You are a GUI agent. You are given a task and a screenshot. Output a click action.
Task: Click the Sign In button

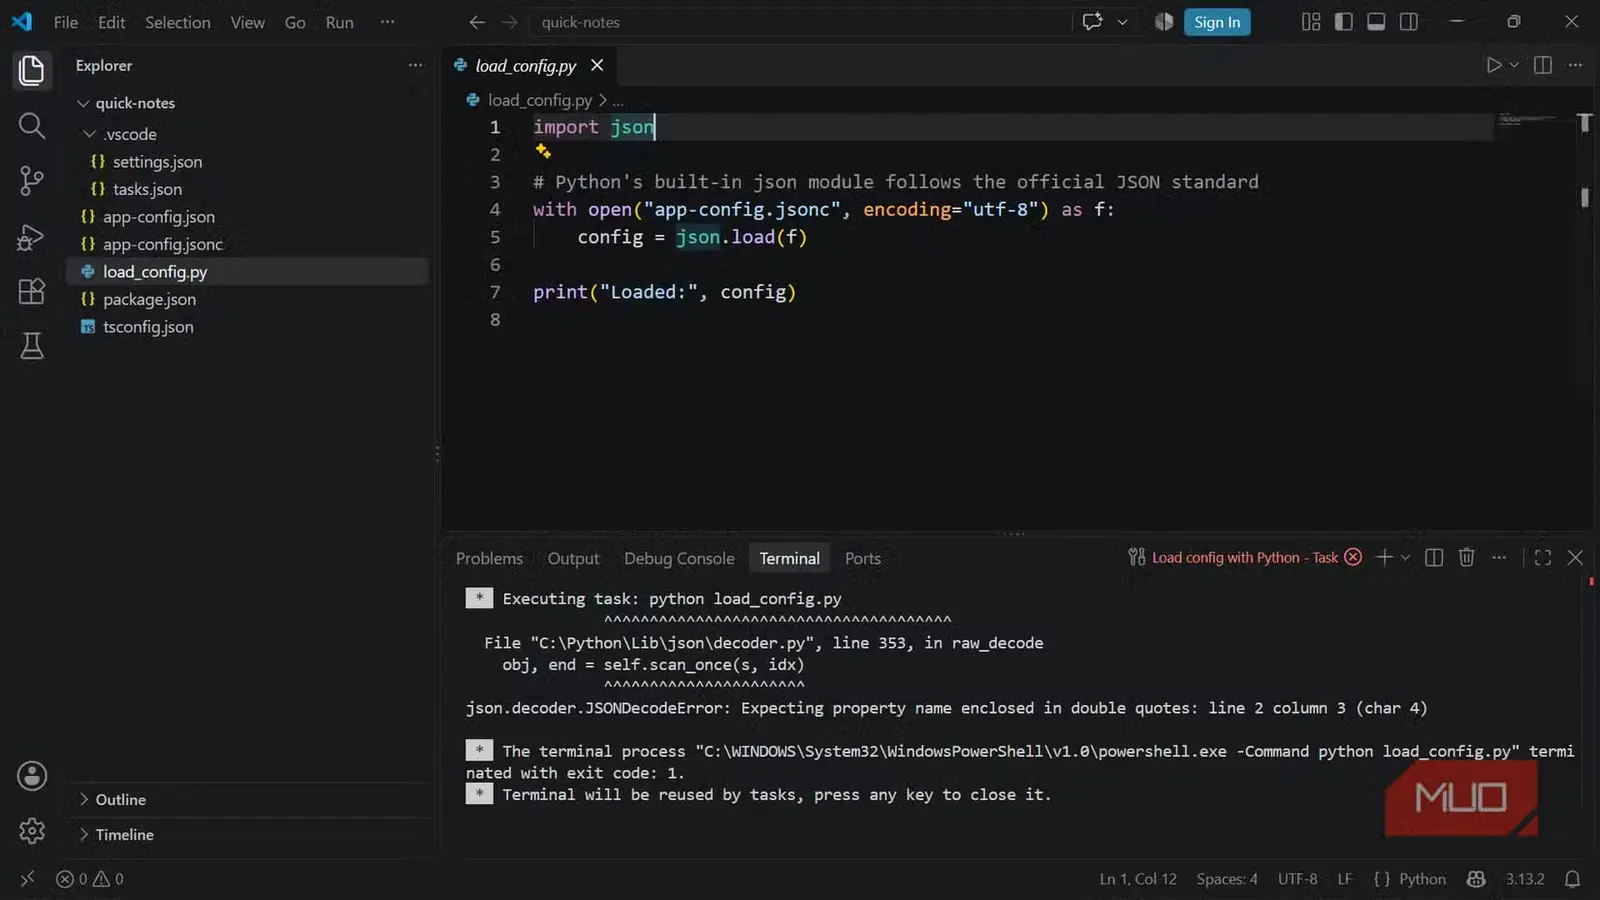click(1217, 22)
